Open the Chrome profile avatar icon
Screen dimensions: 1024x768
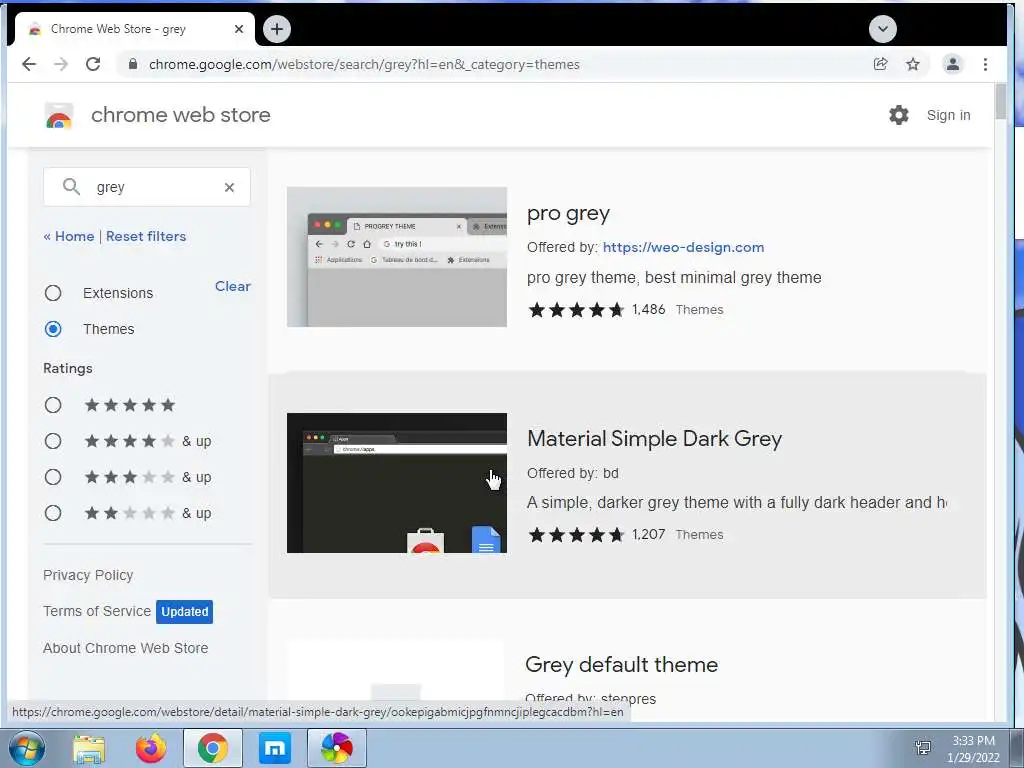click(953, 64)
